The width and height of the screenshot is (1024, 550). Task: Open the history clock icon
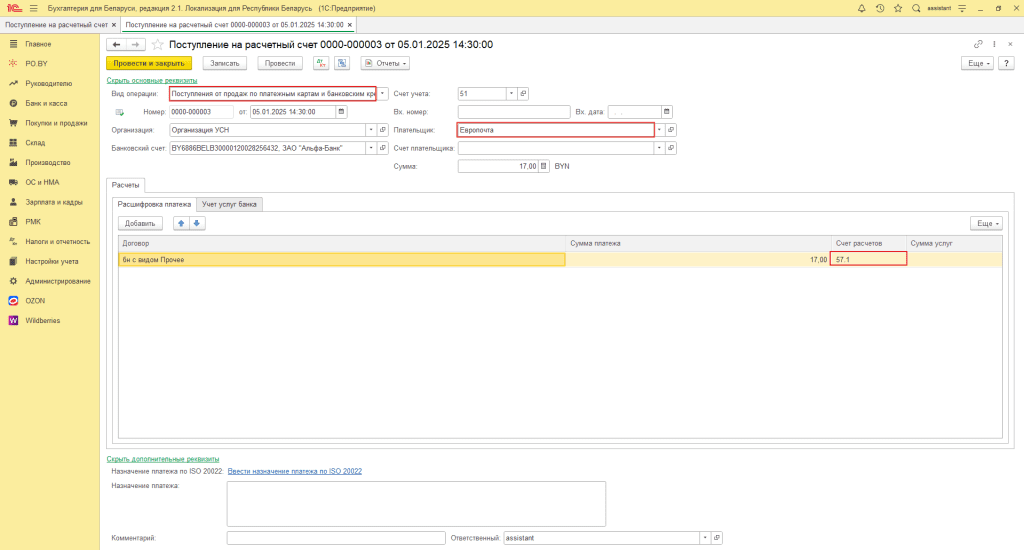tap(879, 7)
